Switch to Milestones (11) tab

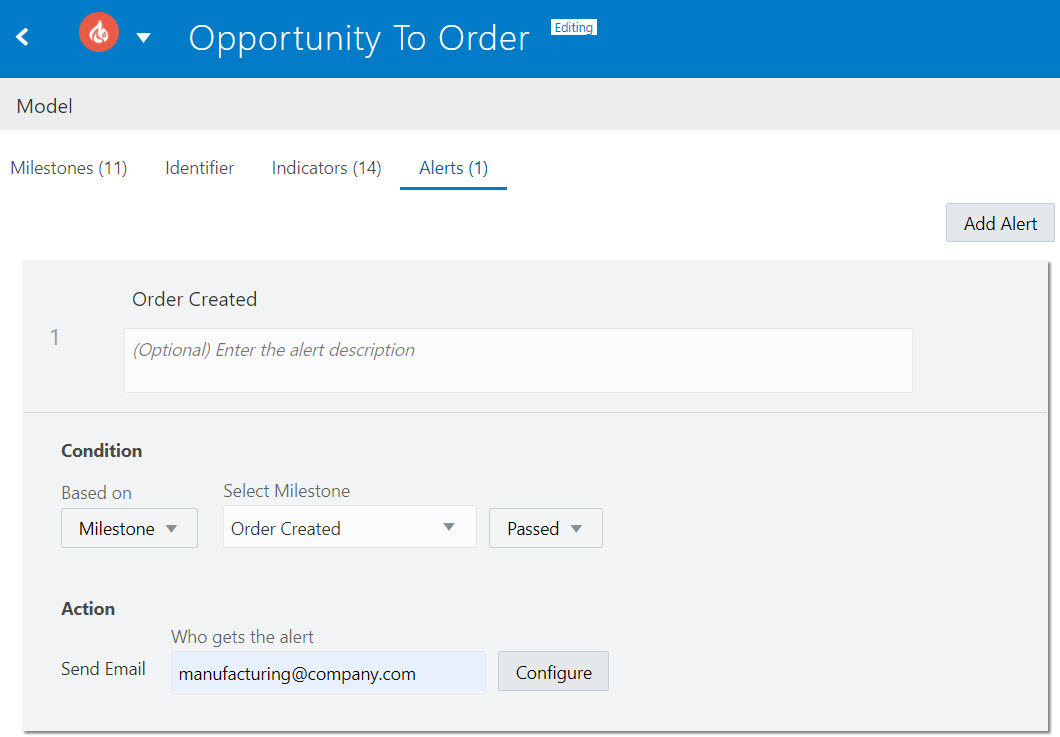[x=69, y=168]
